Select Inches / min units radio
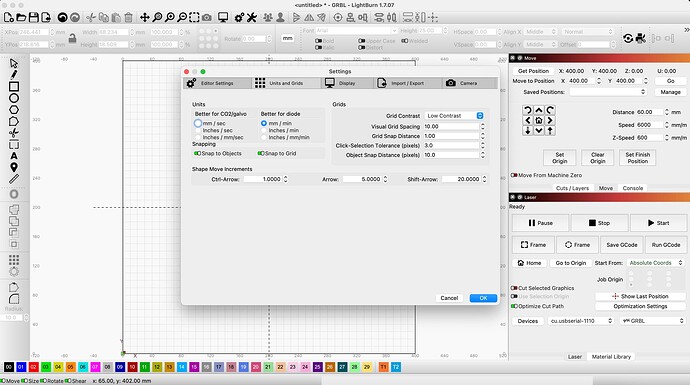Screen dimensions: 690x385 coord(264,130)
